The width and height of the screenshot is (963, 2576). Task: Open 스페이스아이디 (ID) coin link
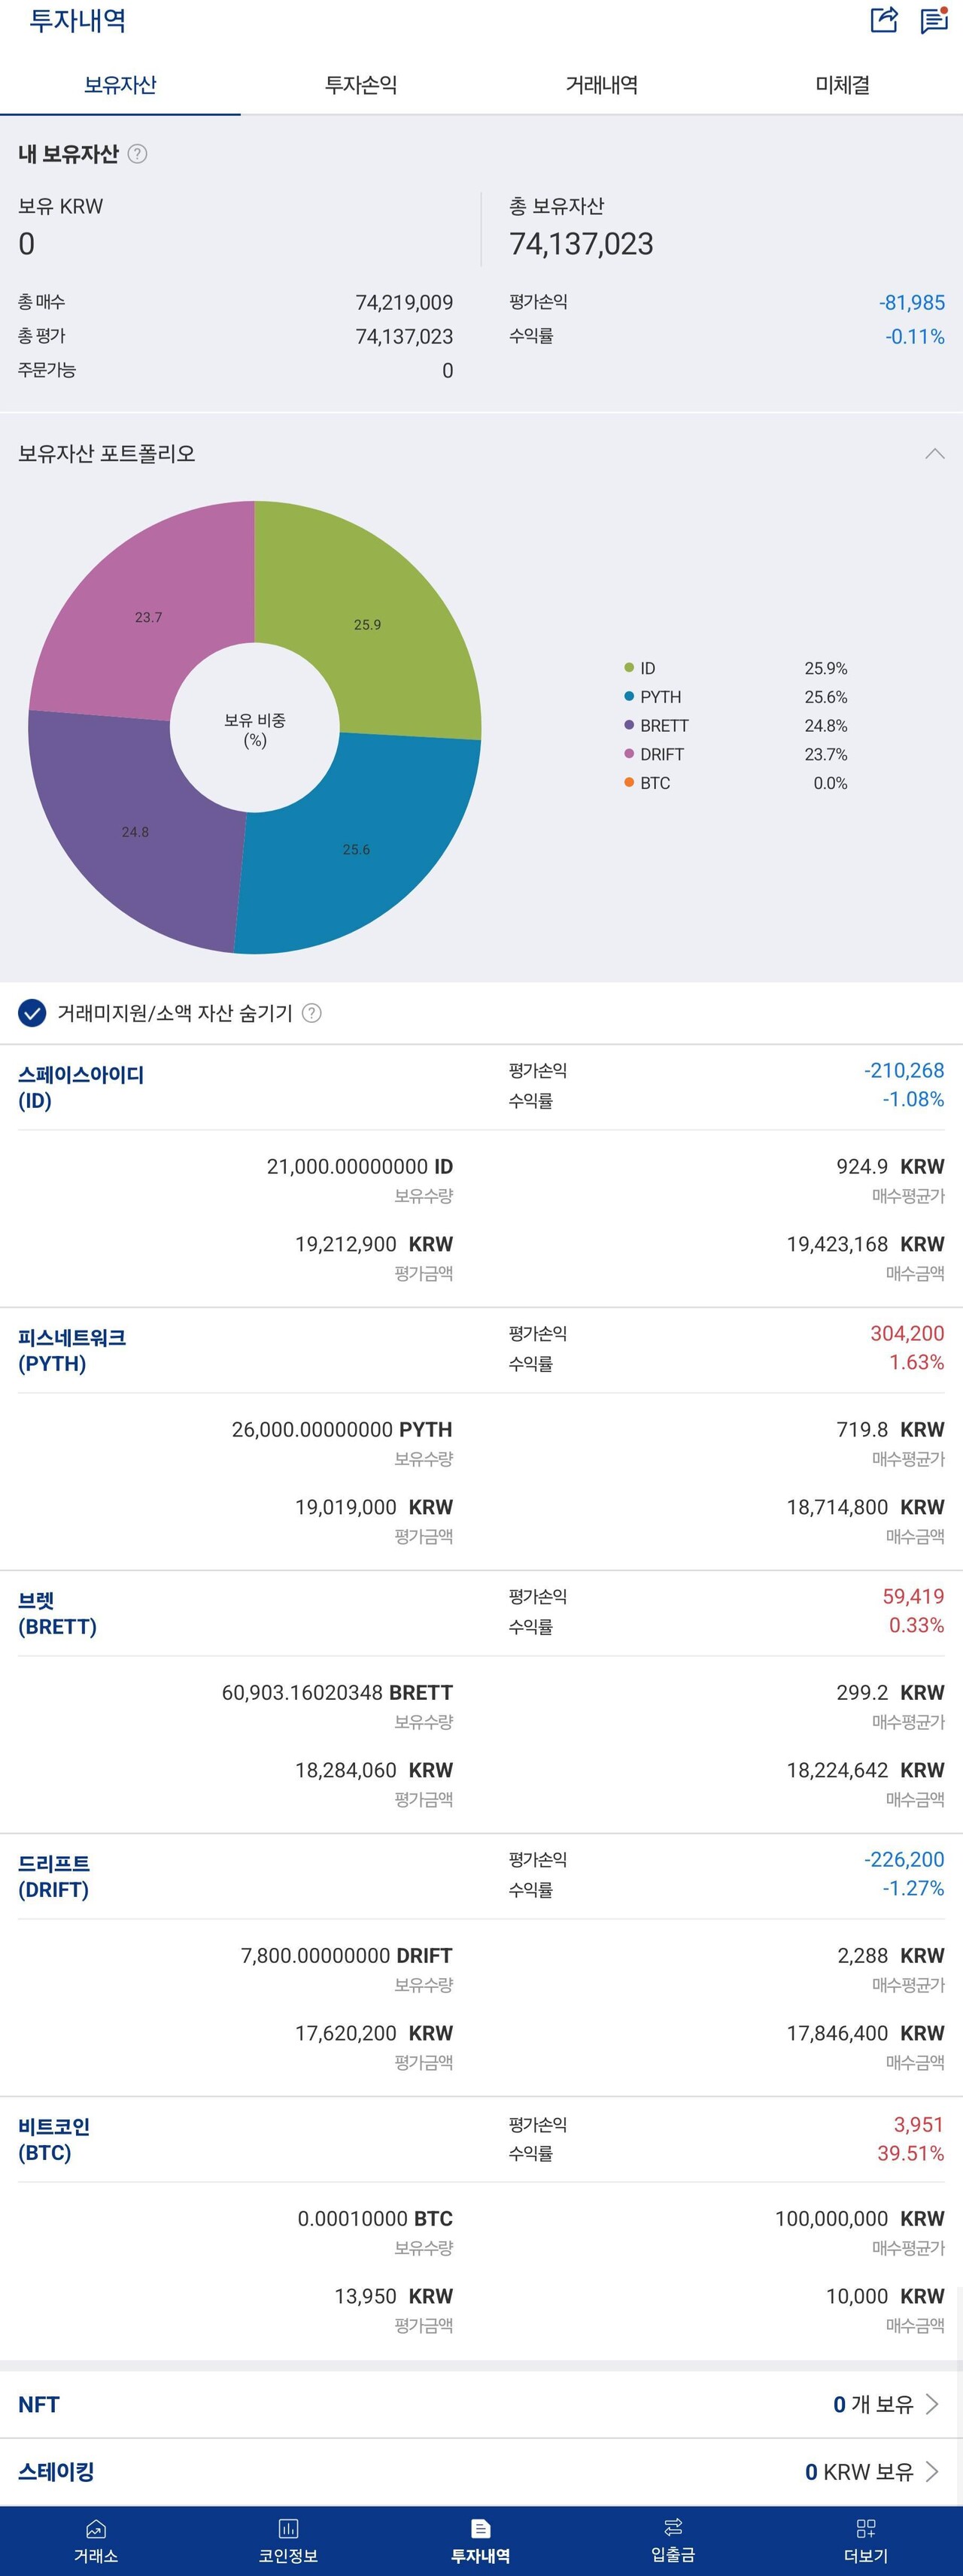[81, 1087]
